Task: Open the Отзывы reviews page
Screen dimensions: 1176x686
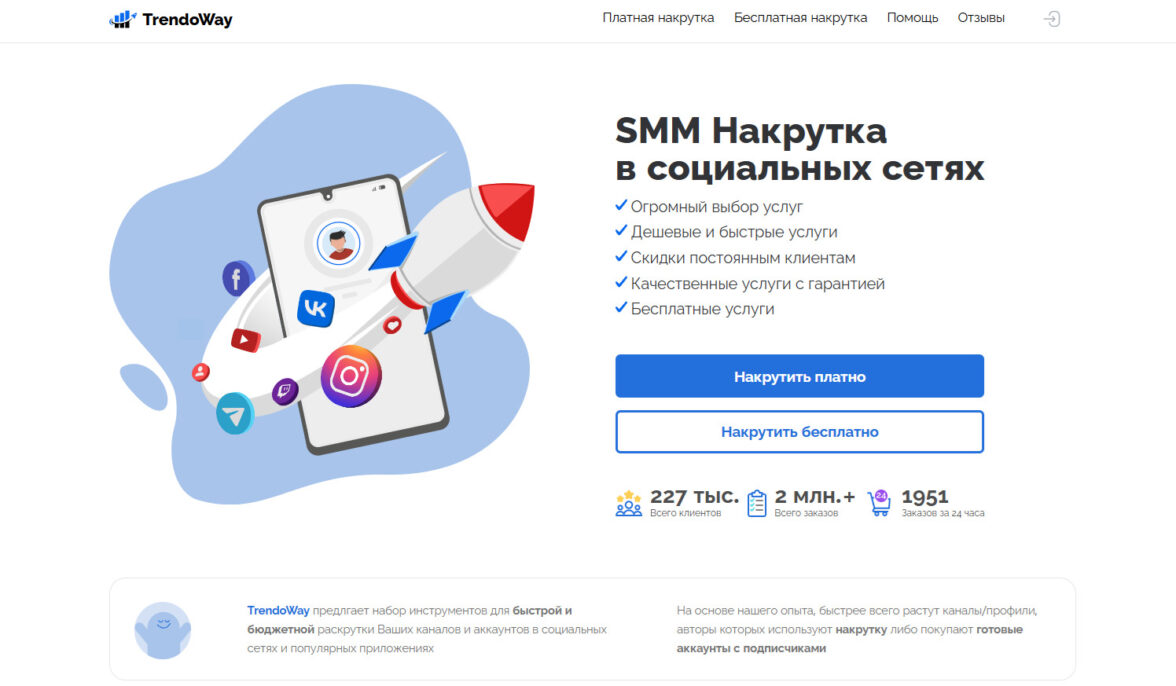Action: [x=981, y=18]
